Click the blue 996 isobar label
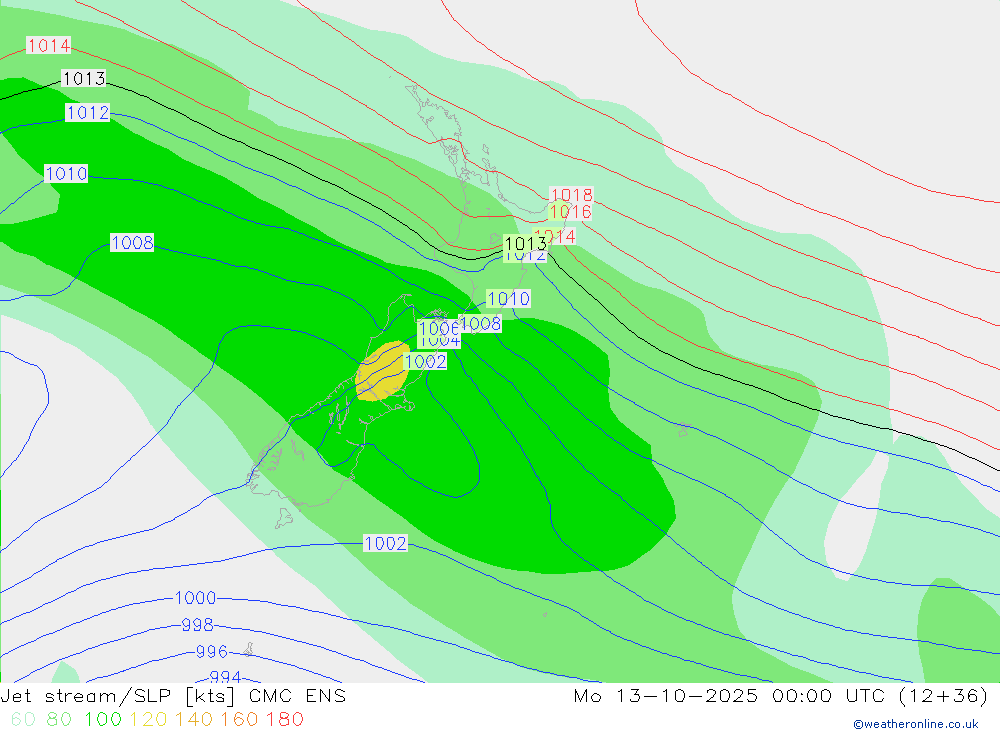Screen dimensions: 1000x733 [x=212, y=651]
